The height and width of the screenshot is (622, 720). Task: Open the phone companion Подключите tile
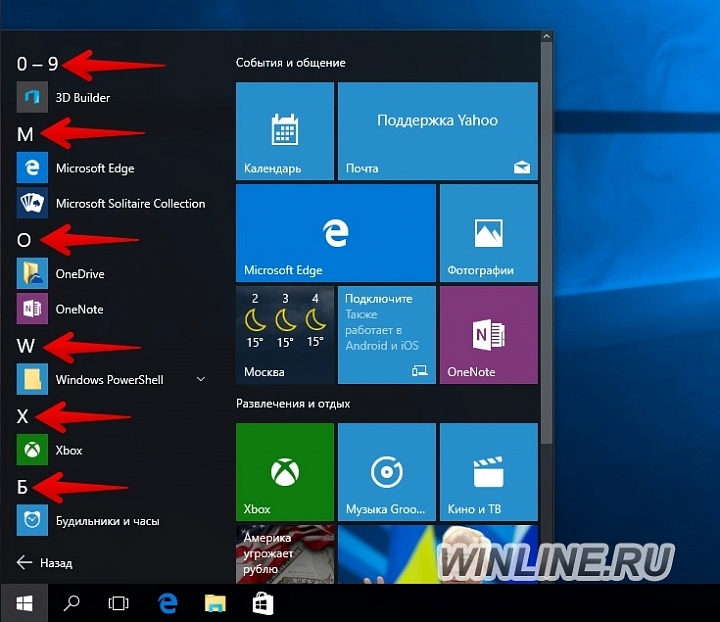tap(387, 335)
